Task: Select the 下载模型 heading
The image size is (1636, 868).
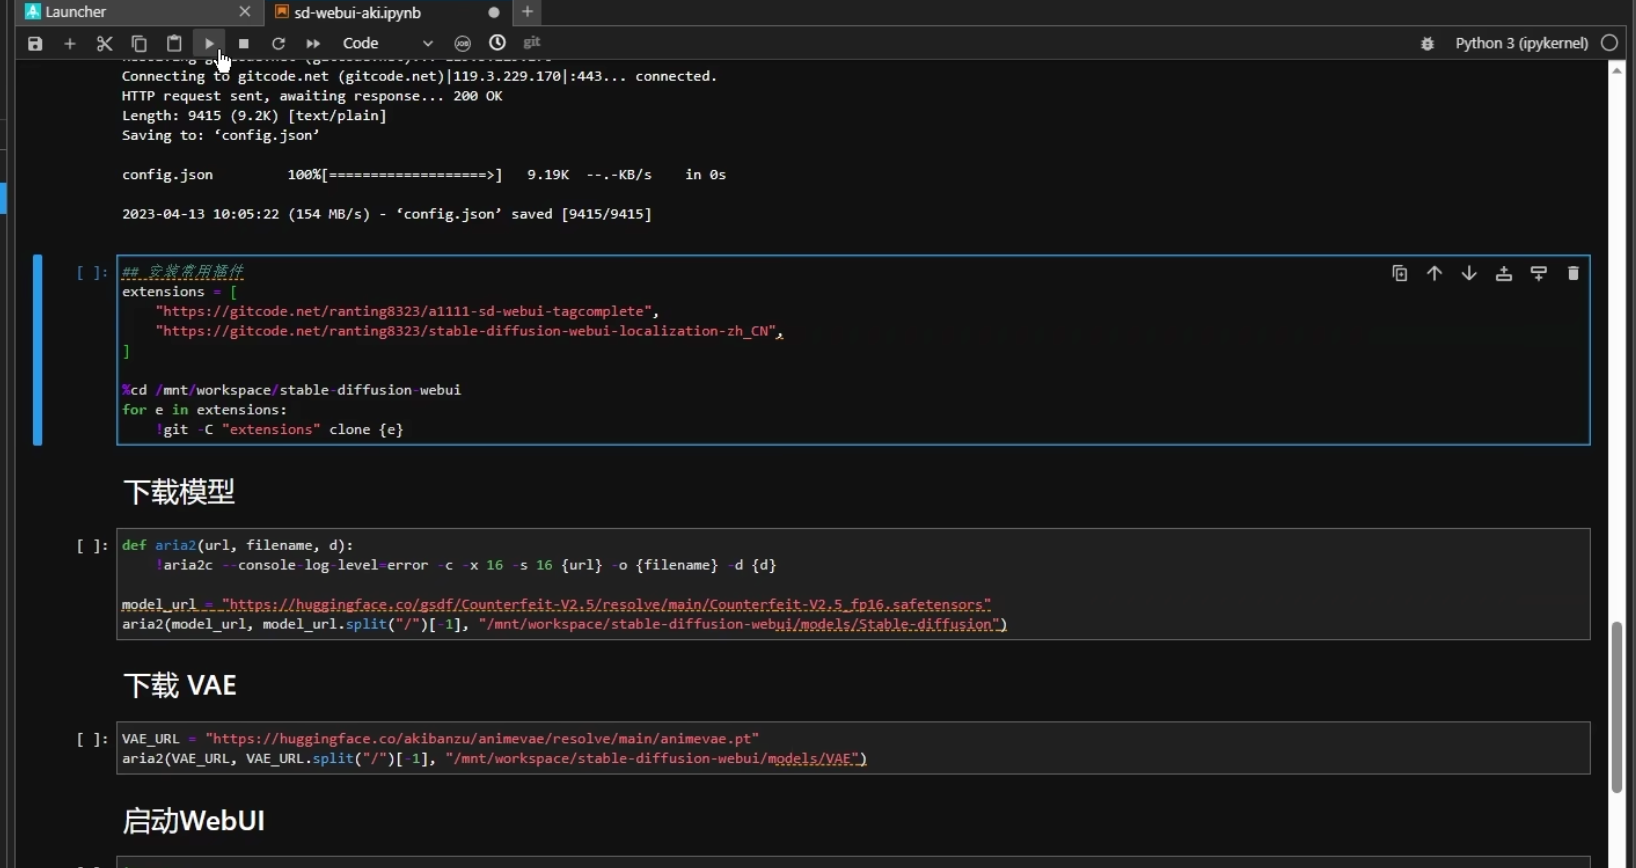Action: click(x=179, y=492)
